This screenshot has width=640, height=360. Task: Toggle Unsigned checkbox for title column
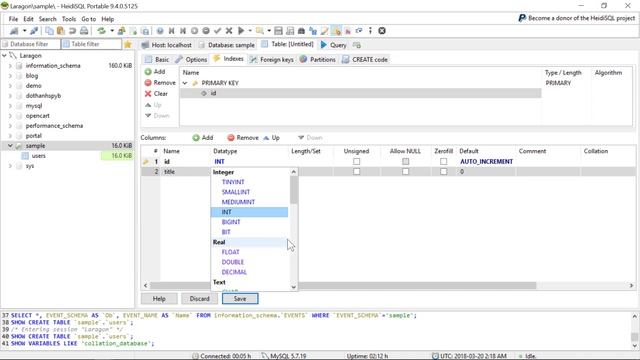(x=356, y=172)
